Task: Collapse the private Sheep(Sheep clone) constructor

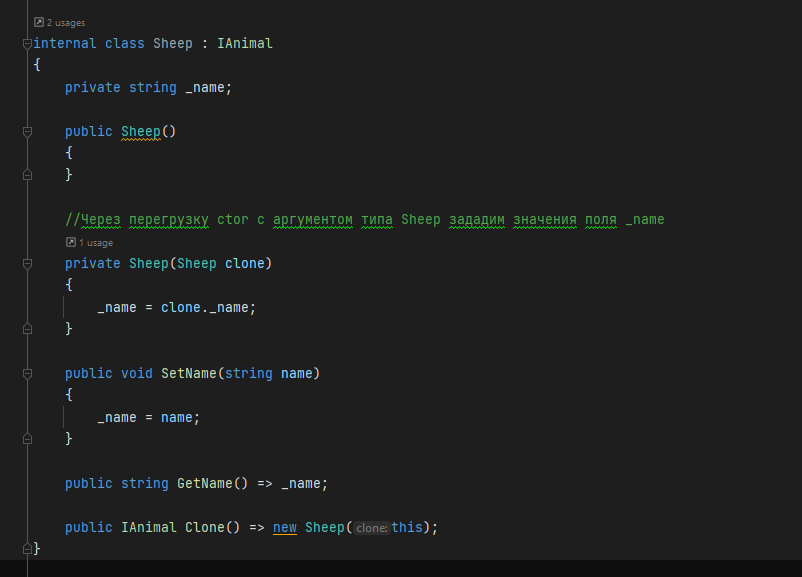Action: point(28,264)
